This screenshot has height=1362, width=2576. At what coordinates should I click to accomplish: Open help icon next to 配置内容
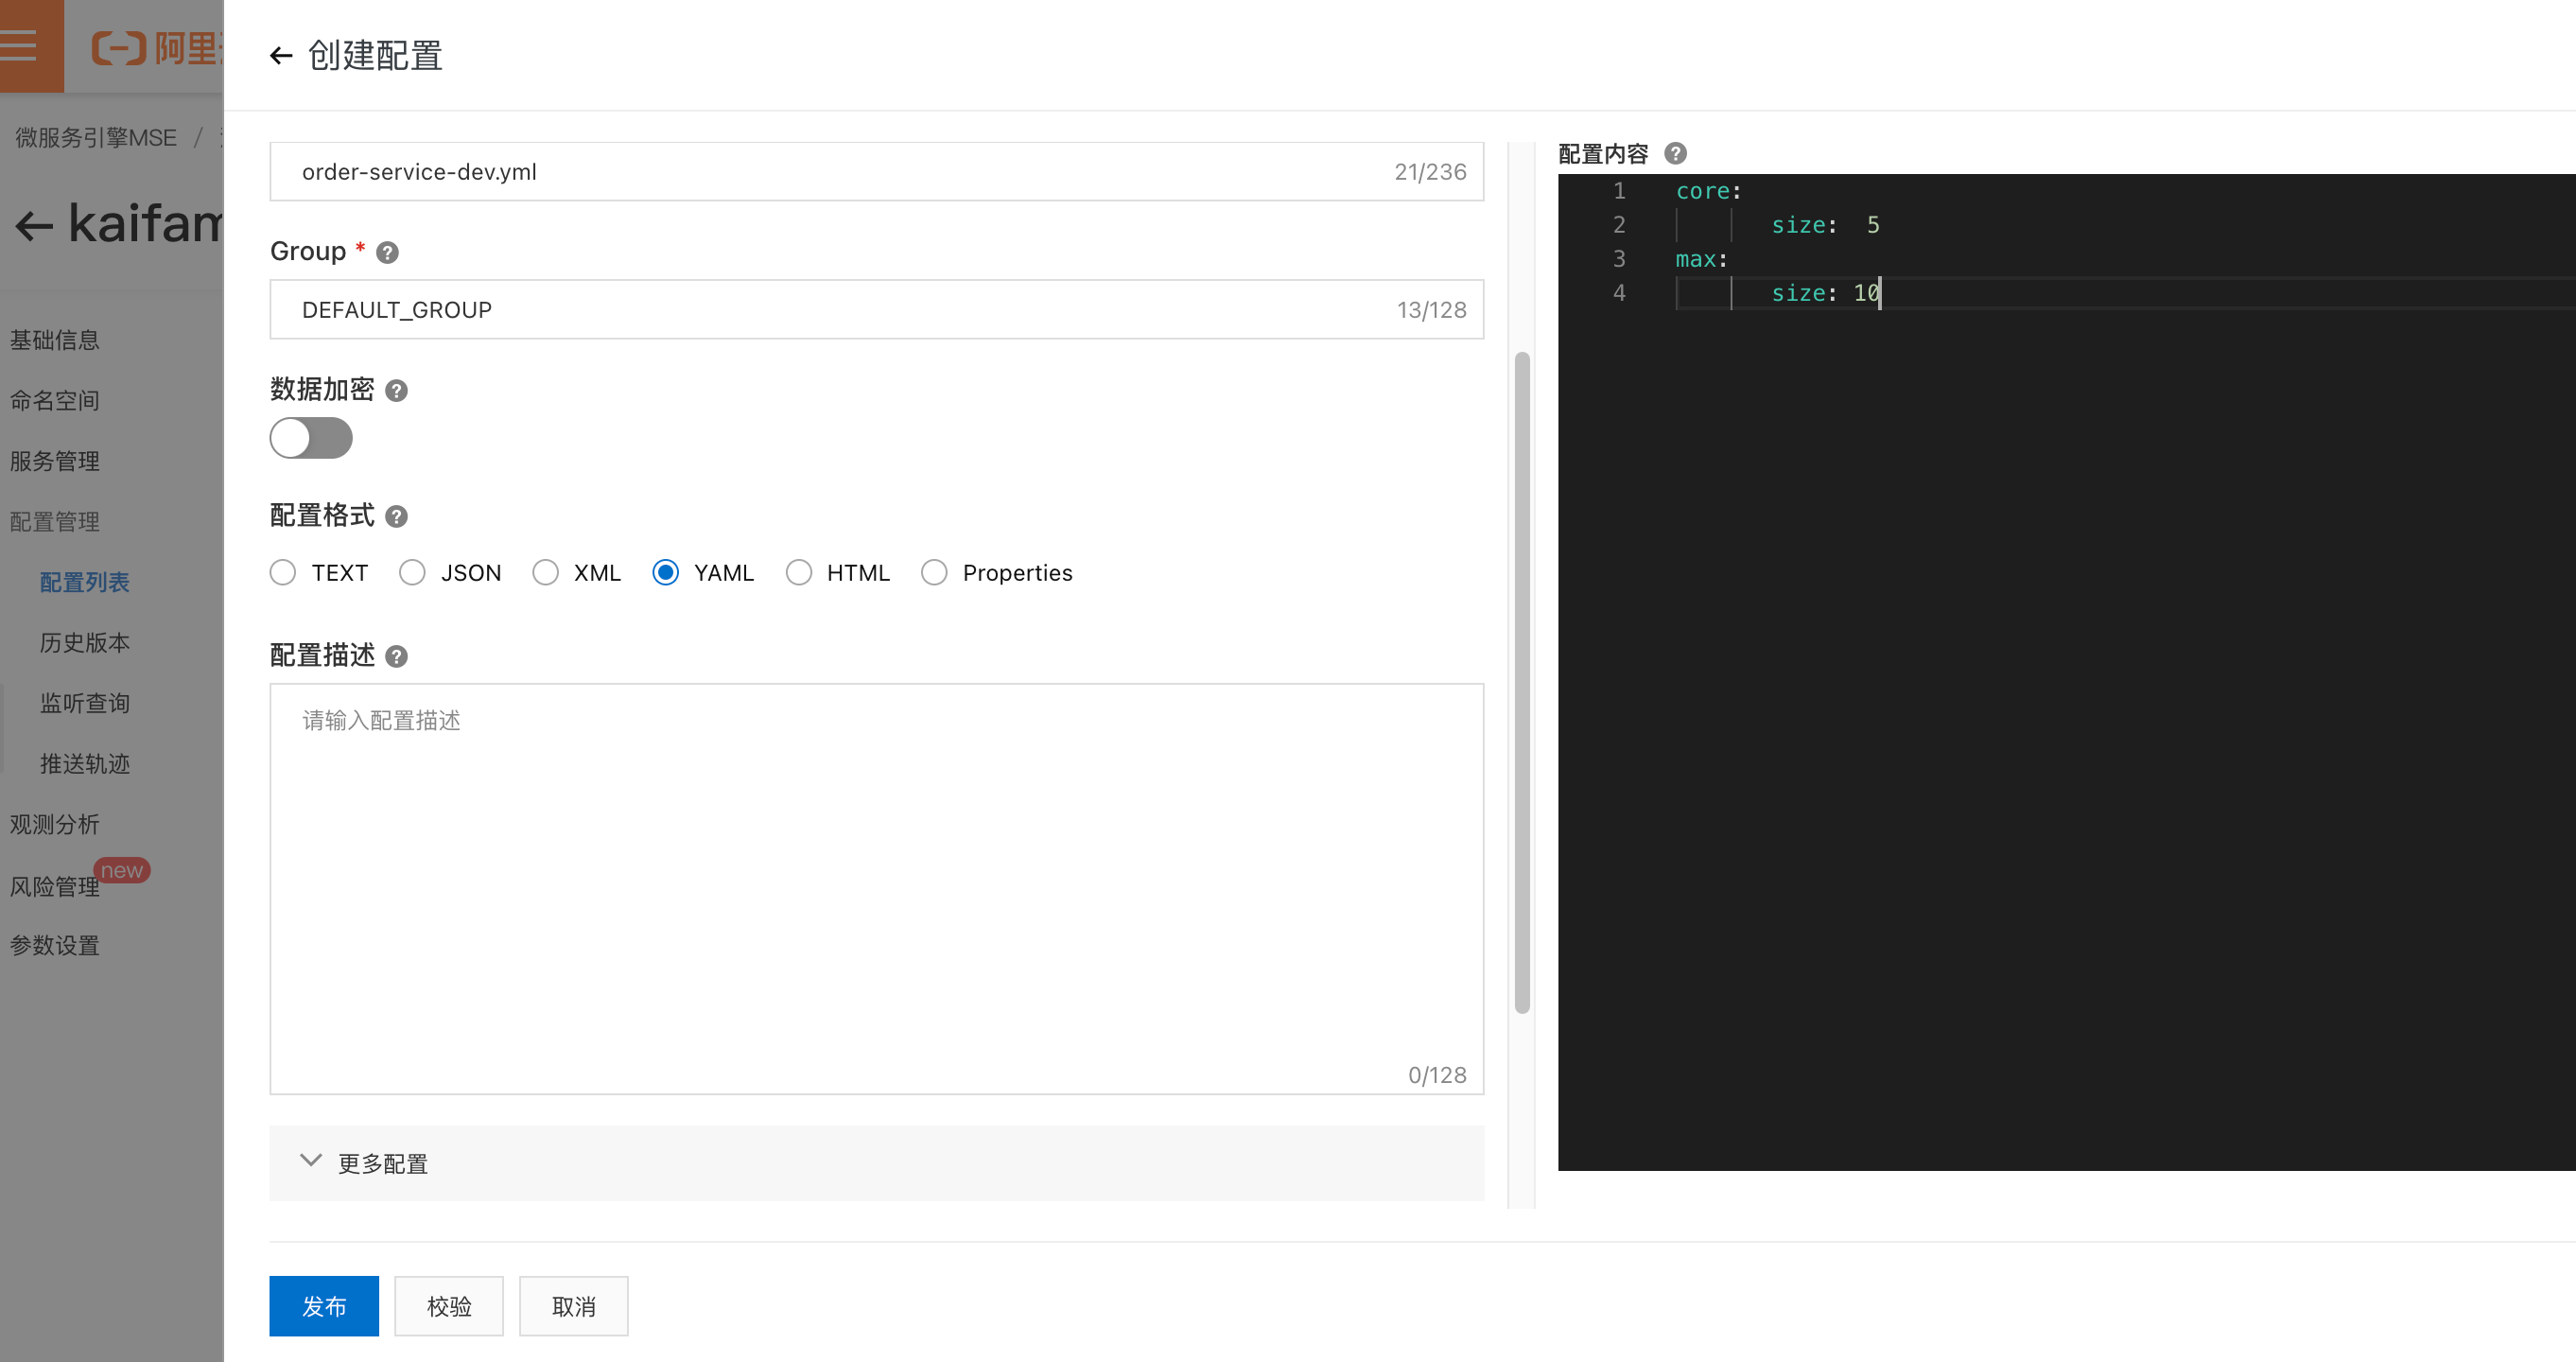(x=1675, y=153)
